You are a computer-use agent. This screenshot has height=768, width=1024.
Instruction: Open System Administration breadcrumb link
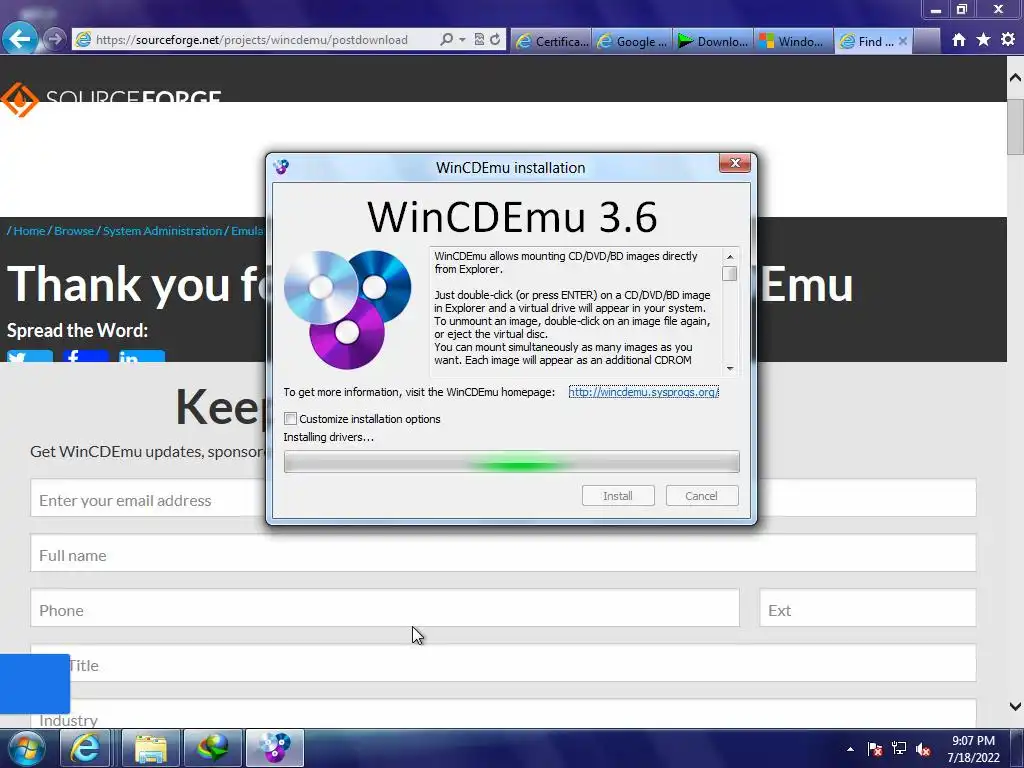point(163,231)
